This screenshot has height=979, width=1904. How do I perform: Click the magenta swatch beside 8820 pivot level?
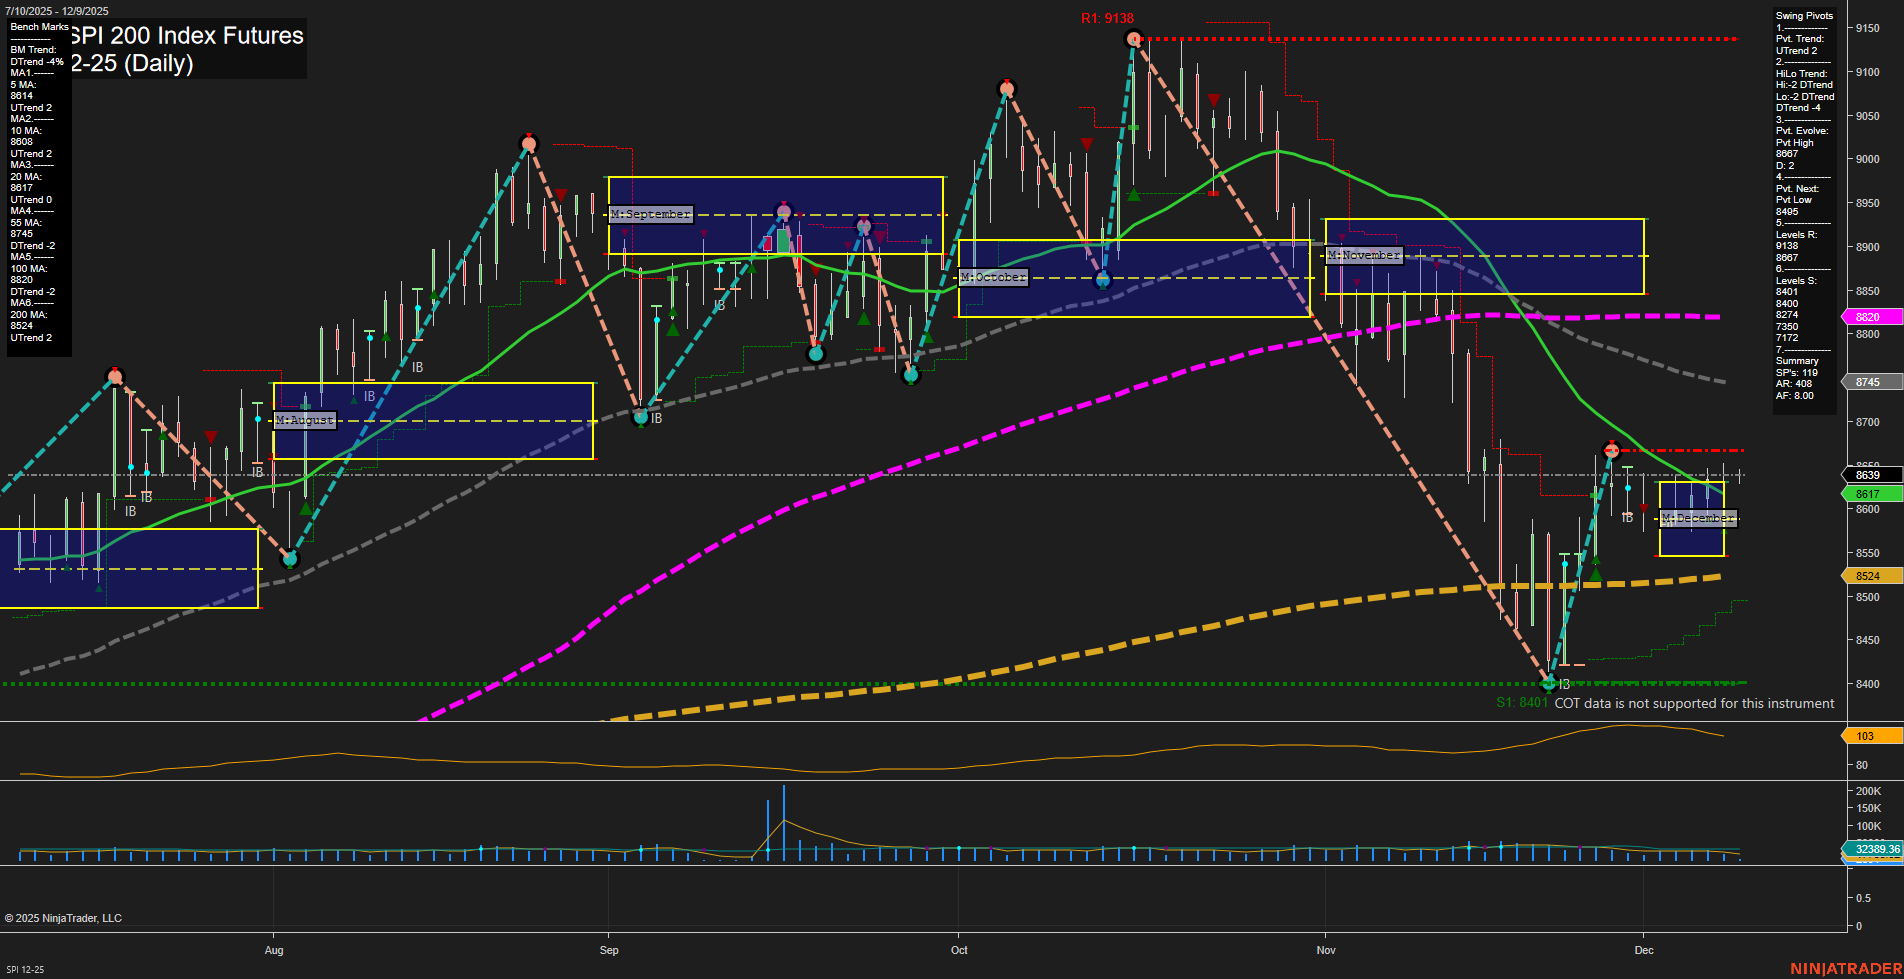click(x=1849, y=317)
